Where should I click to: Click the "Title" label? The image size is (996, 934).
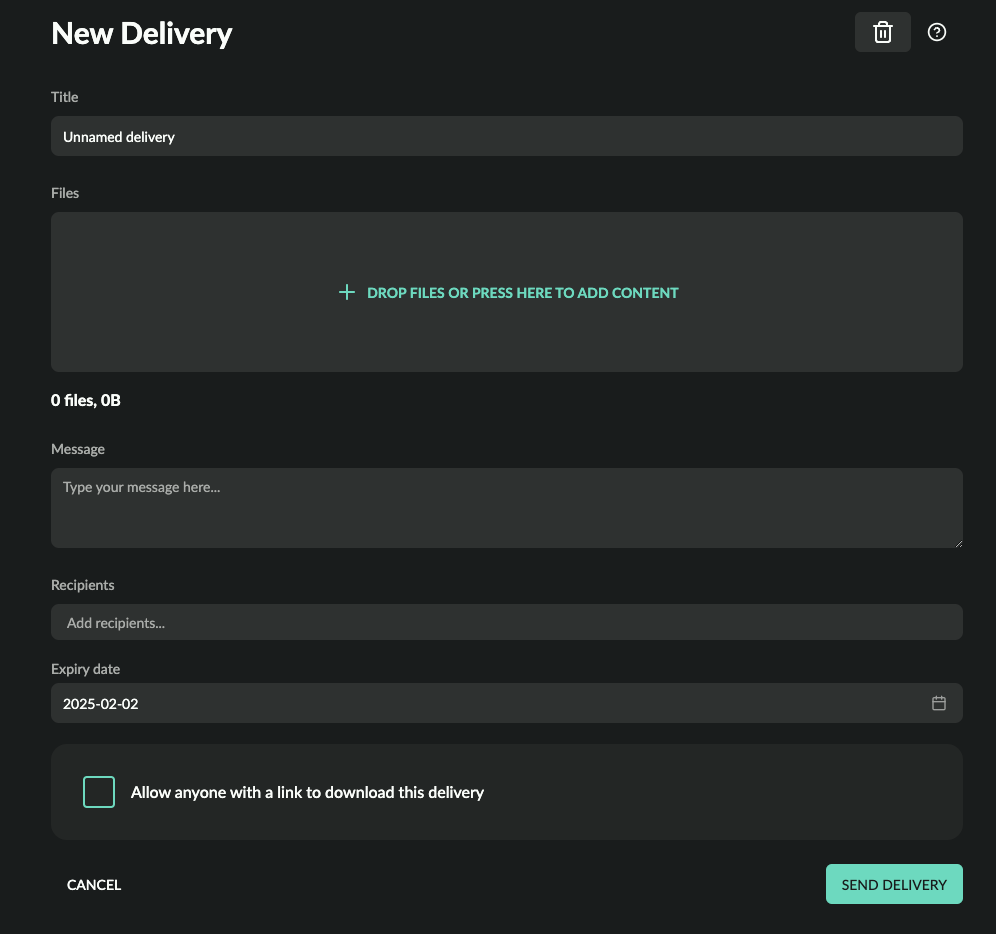(x=64, y=97)
